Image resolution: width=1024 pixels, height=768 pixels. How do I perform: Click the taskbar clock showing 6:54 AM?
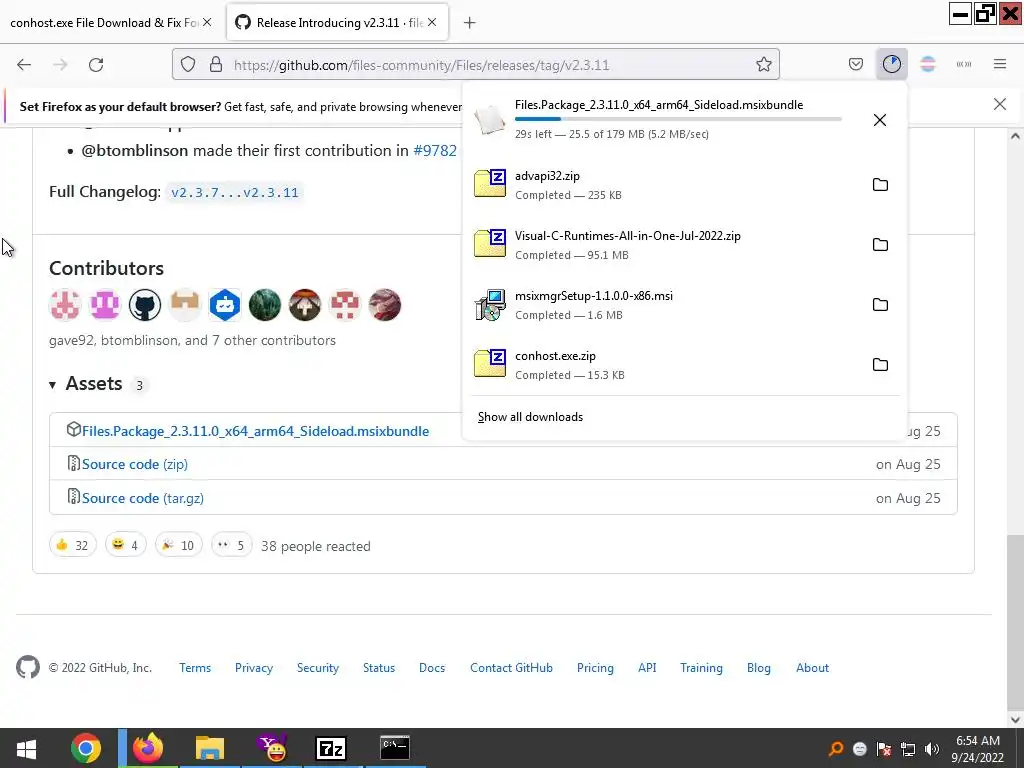(x=978, y=748)
